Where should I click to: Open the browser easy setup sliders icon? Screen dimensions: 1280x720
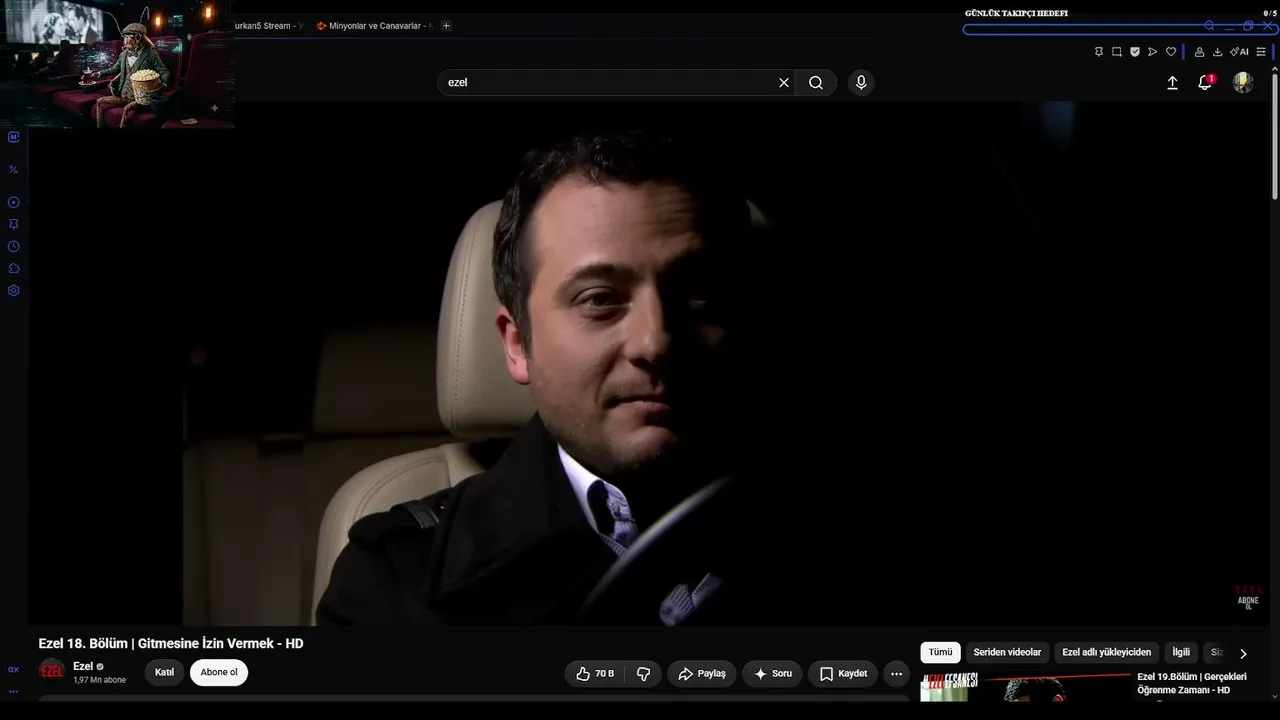pyautogui.click(x=1261, y=52)
